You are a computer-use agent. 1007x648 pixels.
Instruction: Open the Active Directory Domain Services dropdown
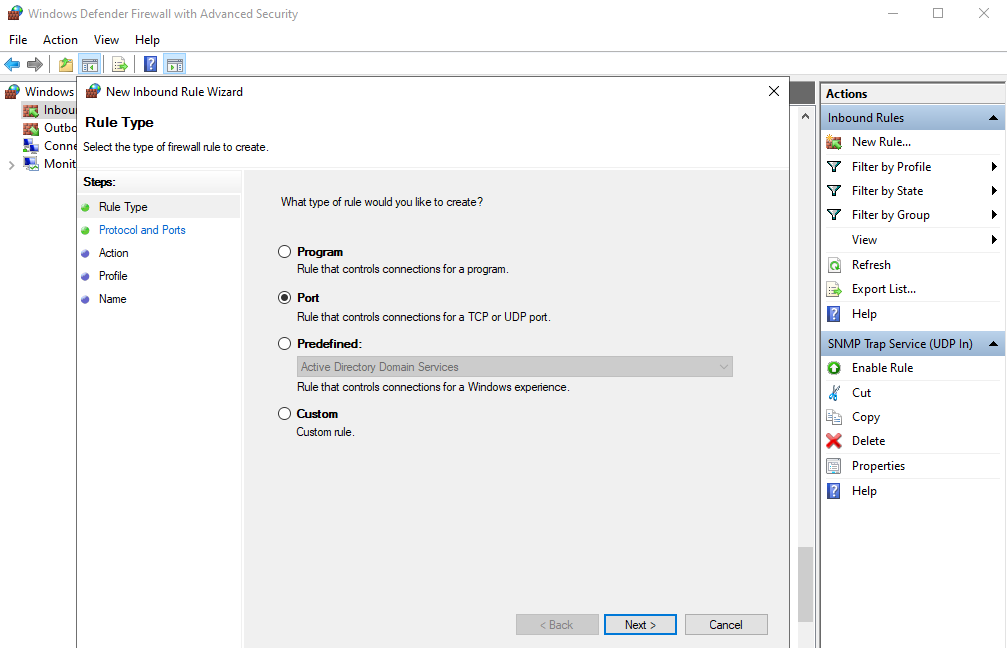[514, 367]
